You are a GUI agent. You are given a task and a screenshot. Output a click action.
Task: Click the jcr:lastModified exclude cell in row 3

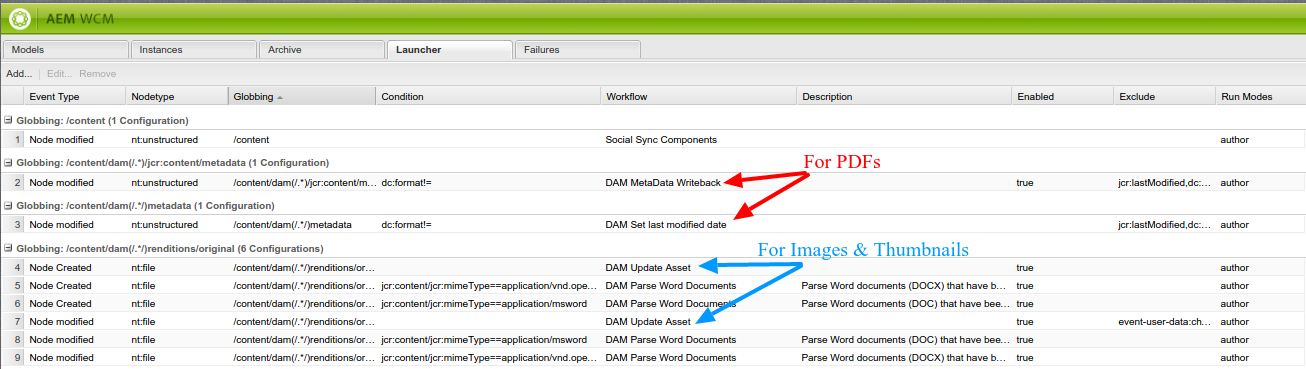click(x=1165, y=225)
